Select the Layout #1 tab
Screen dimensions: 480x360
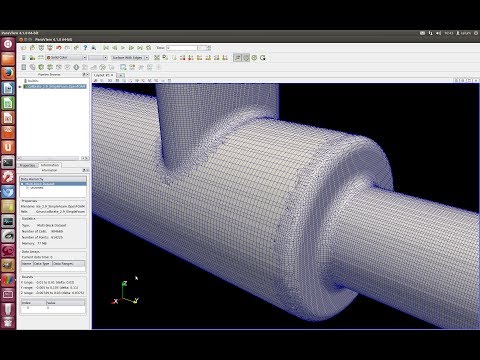(104, 75)
